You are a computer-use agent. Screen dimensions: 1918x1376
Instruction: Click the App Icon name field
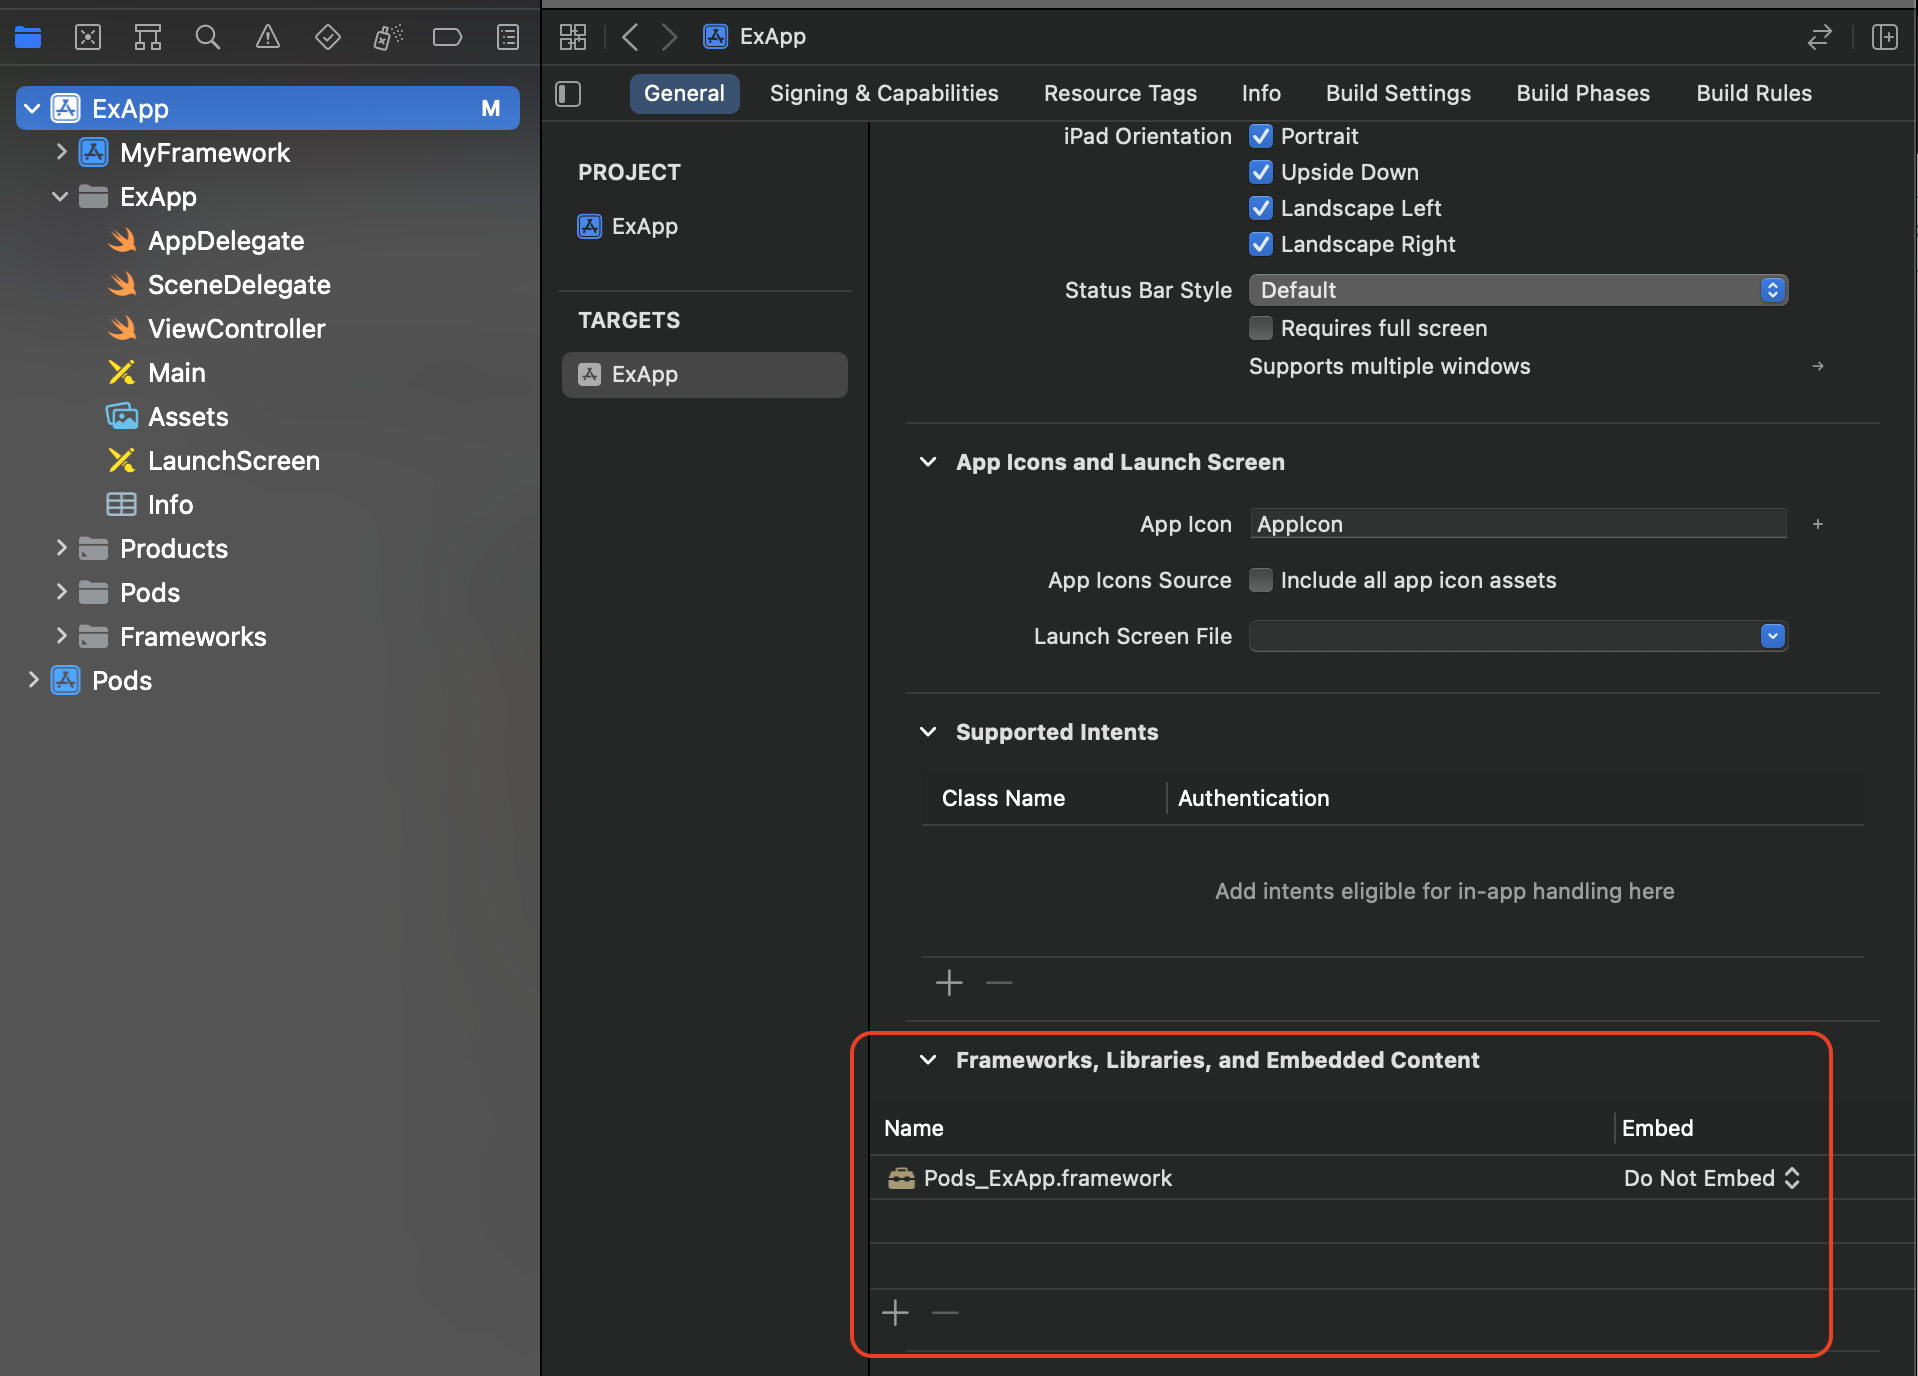coord(1518,524)
